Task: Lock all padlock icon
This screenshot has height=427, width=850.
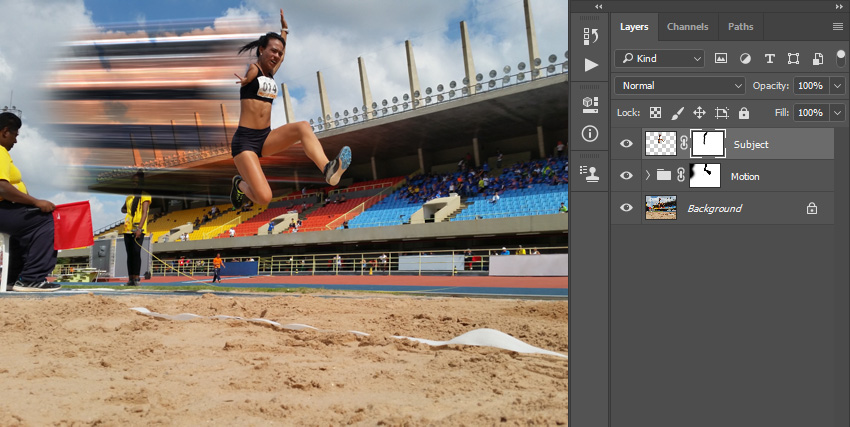Action: tap(744, 113)
